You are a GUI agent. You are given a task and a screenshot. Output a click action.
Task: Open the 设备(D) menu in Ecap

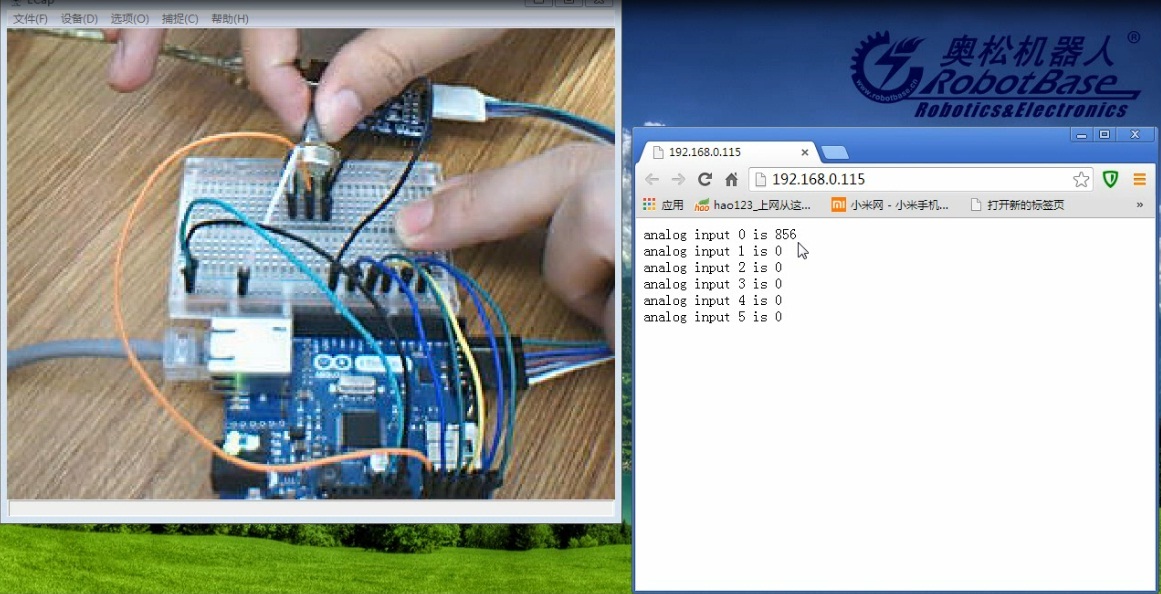pyautogui.click(x=79, y=19)
